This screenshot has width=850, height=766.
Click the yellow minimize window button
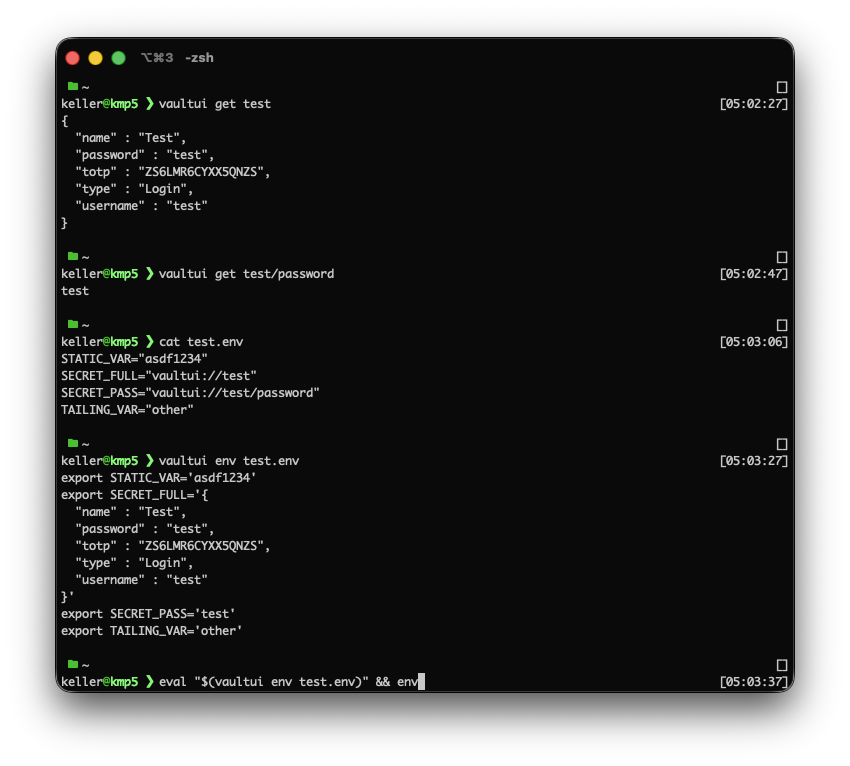tap(95, 58)
